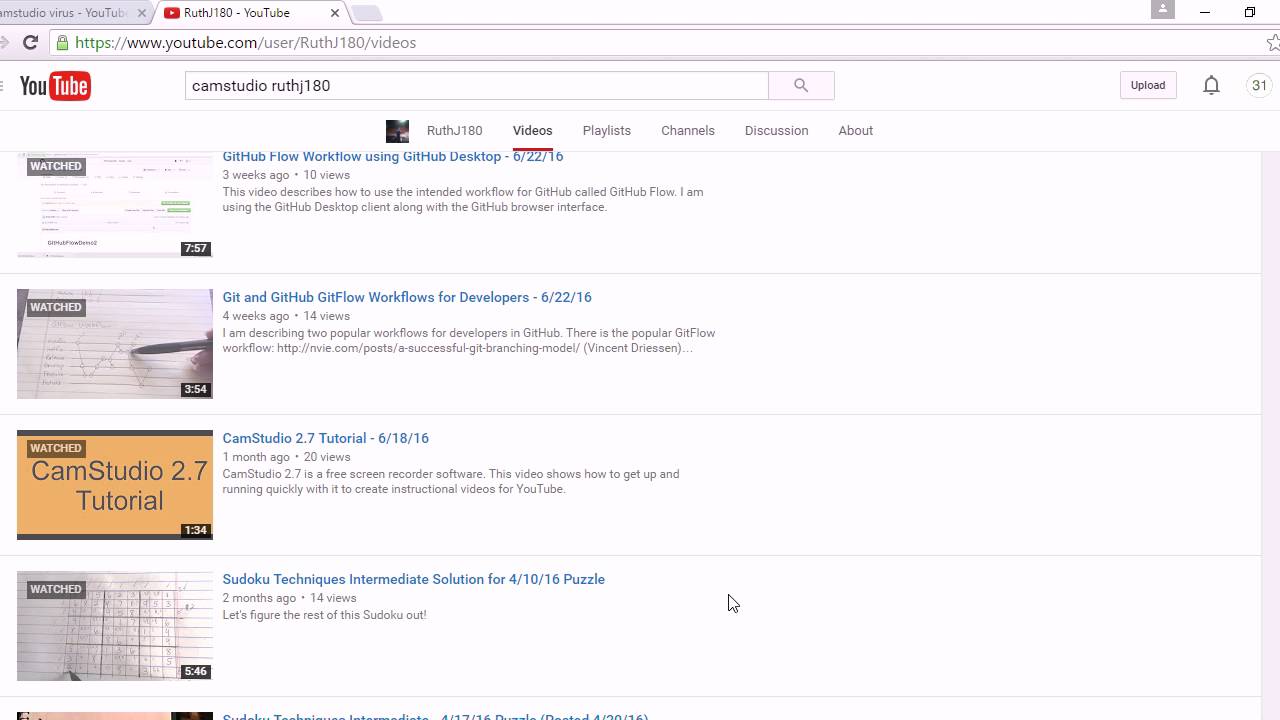Screen dimensions: 1280x720
Task: Click the GitFlow Workflows hand-drawn thumbnail
Action: coord(115,344)
